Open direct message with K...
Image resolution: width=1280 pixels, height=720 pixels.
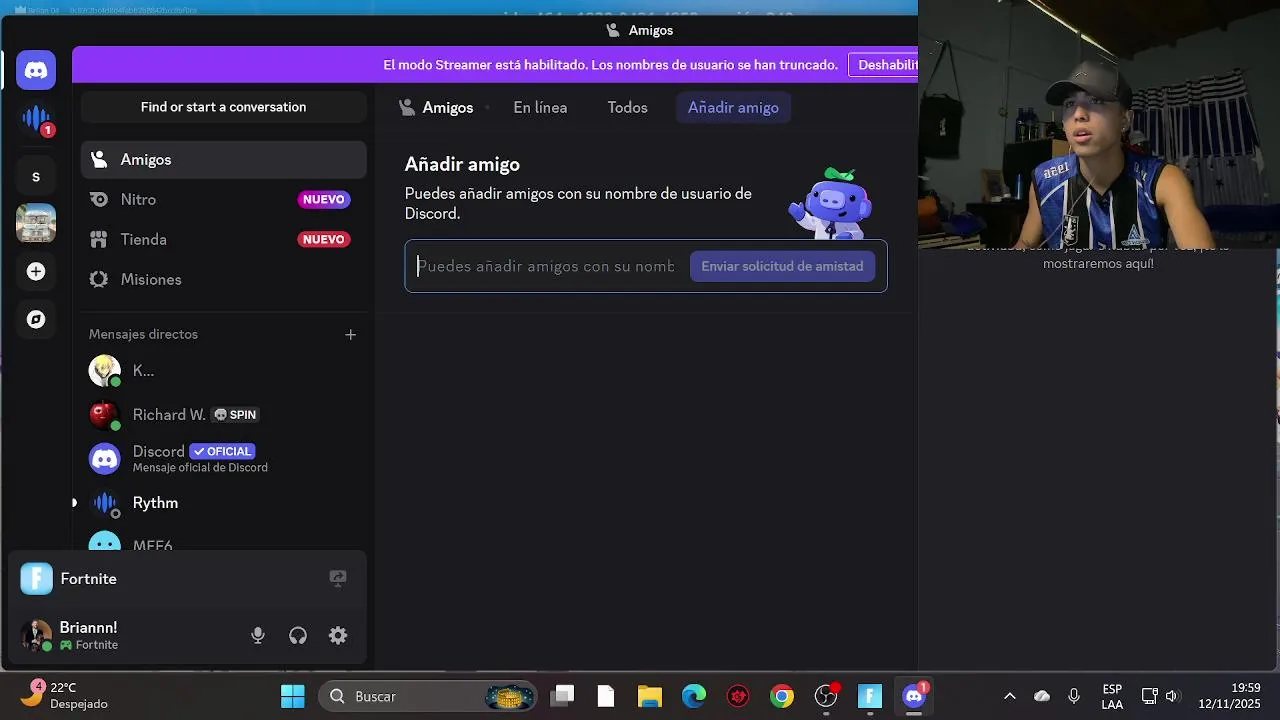coord(223,371)
